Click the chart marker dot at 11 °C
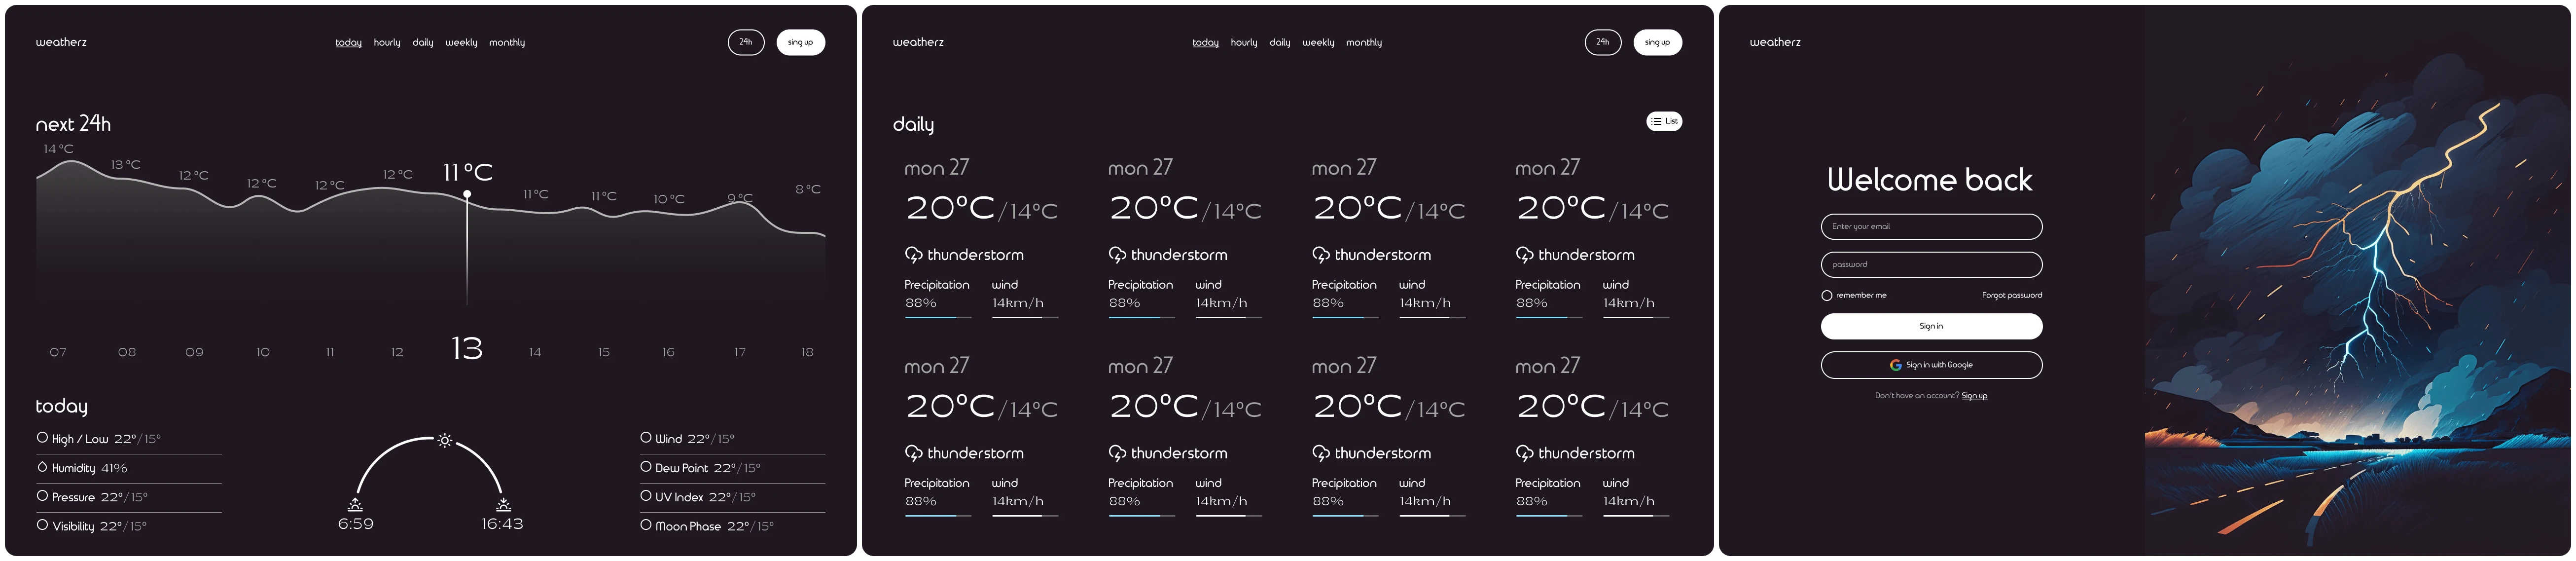This screenshot has width=2576, height=561. tap(467, 194)
